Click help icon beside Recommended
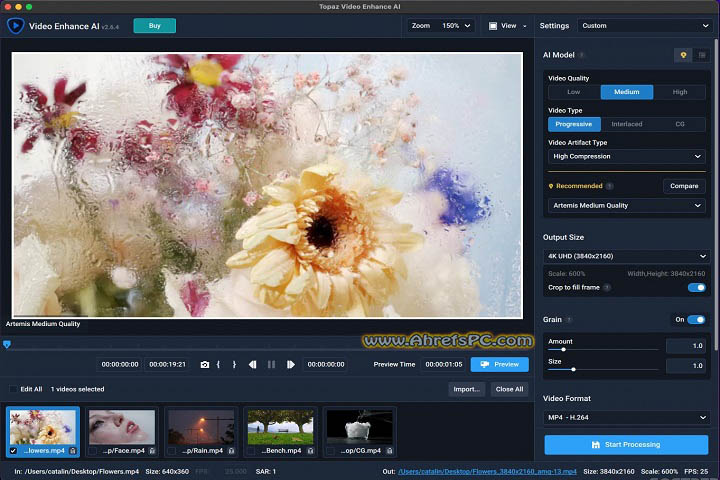The image size is (720, 480). 609,186
